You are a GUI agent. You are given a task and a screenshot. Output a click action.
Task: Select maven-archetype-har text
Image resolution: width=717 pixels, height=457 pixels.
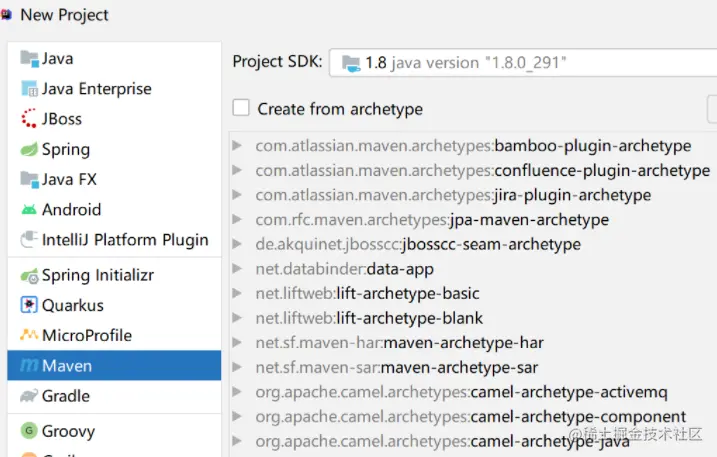pos(464,343)
